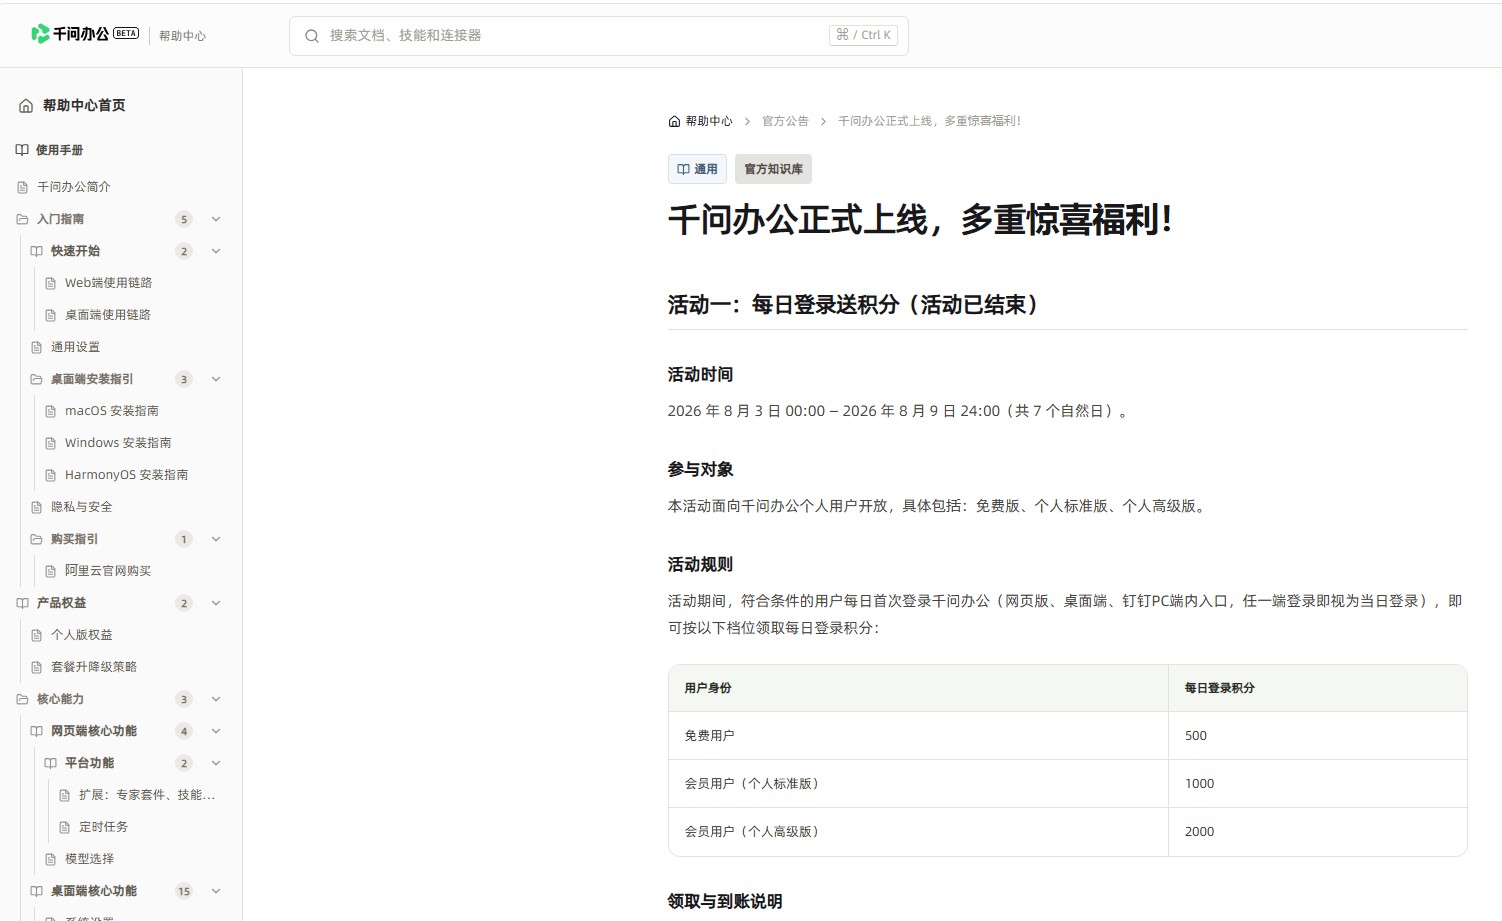Go to 帮助中心 via breadcrumb
The image size is (1502, 921).
pyautogui.click(x=709, y=121)
